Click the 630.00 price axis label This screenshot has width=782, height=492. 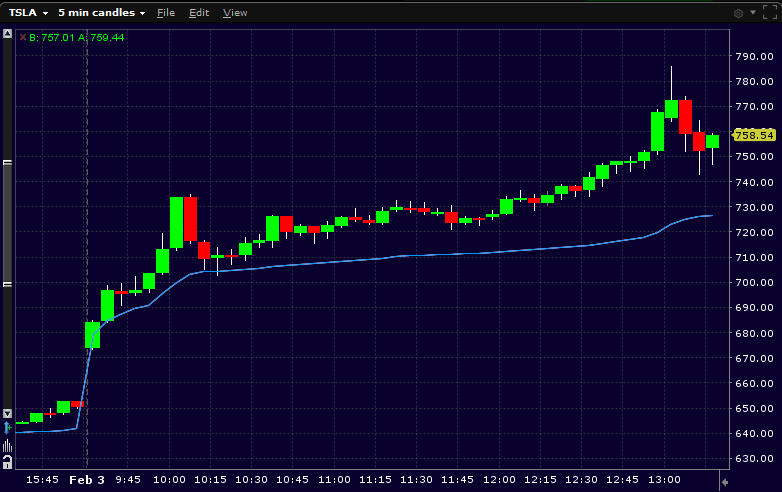755,458
